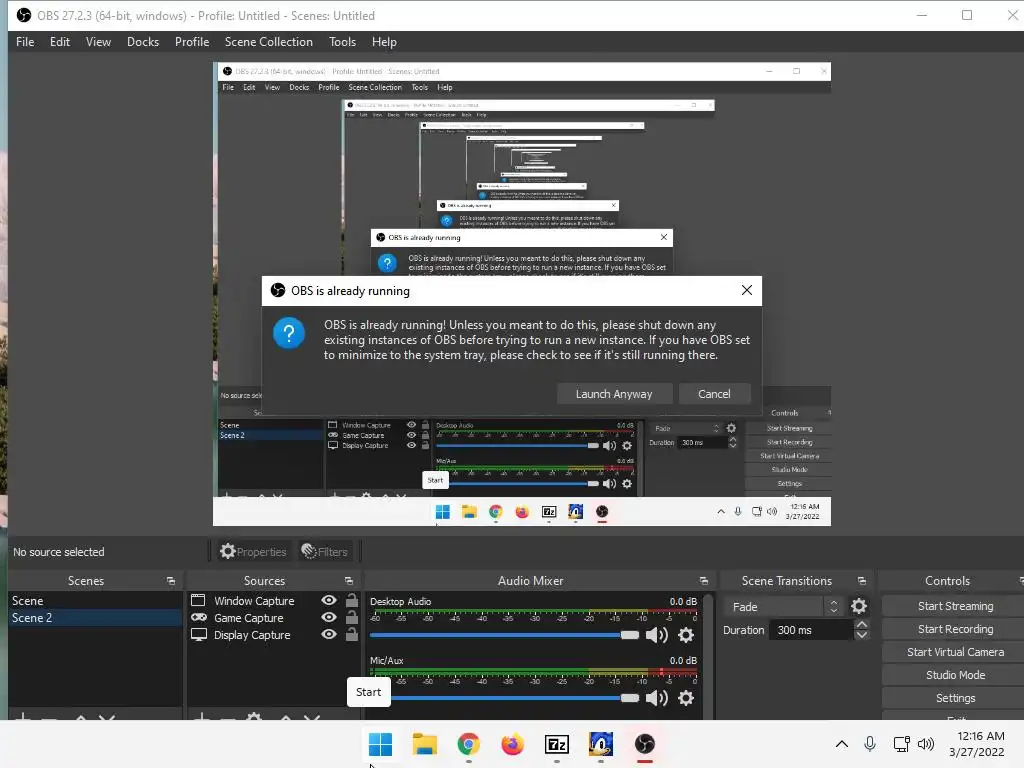Image resolution: width=1024 pixels, height=768 pixels.
Task: Click Start Recording
Action: 955,629
